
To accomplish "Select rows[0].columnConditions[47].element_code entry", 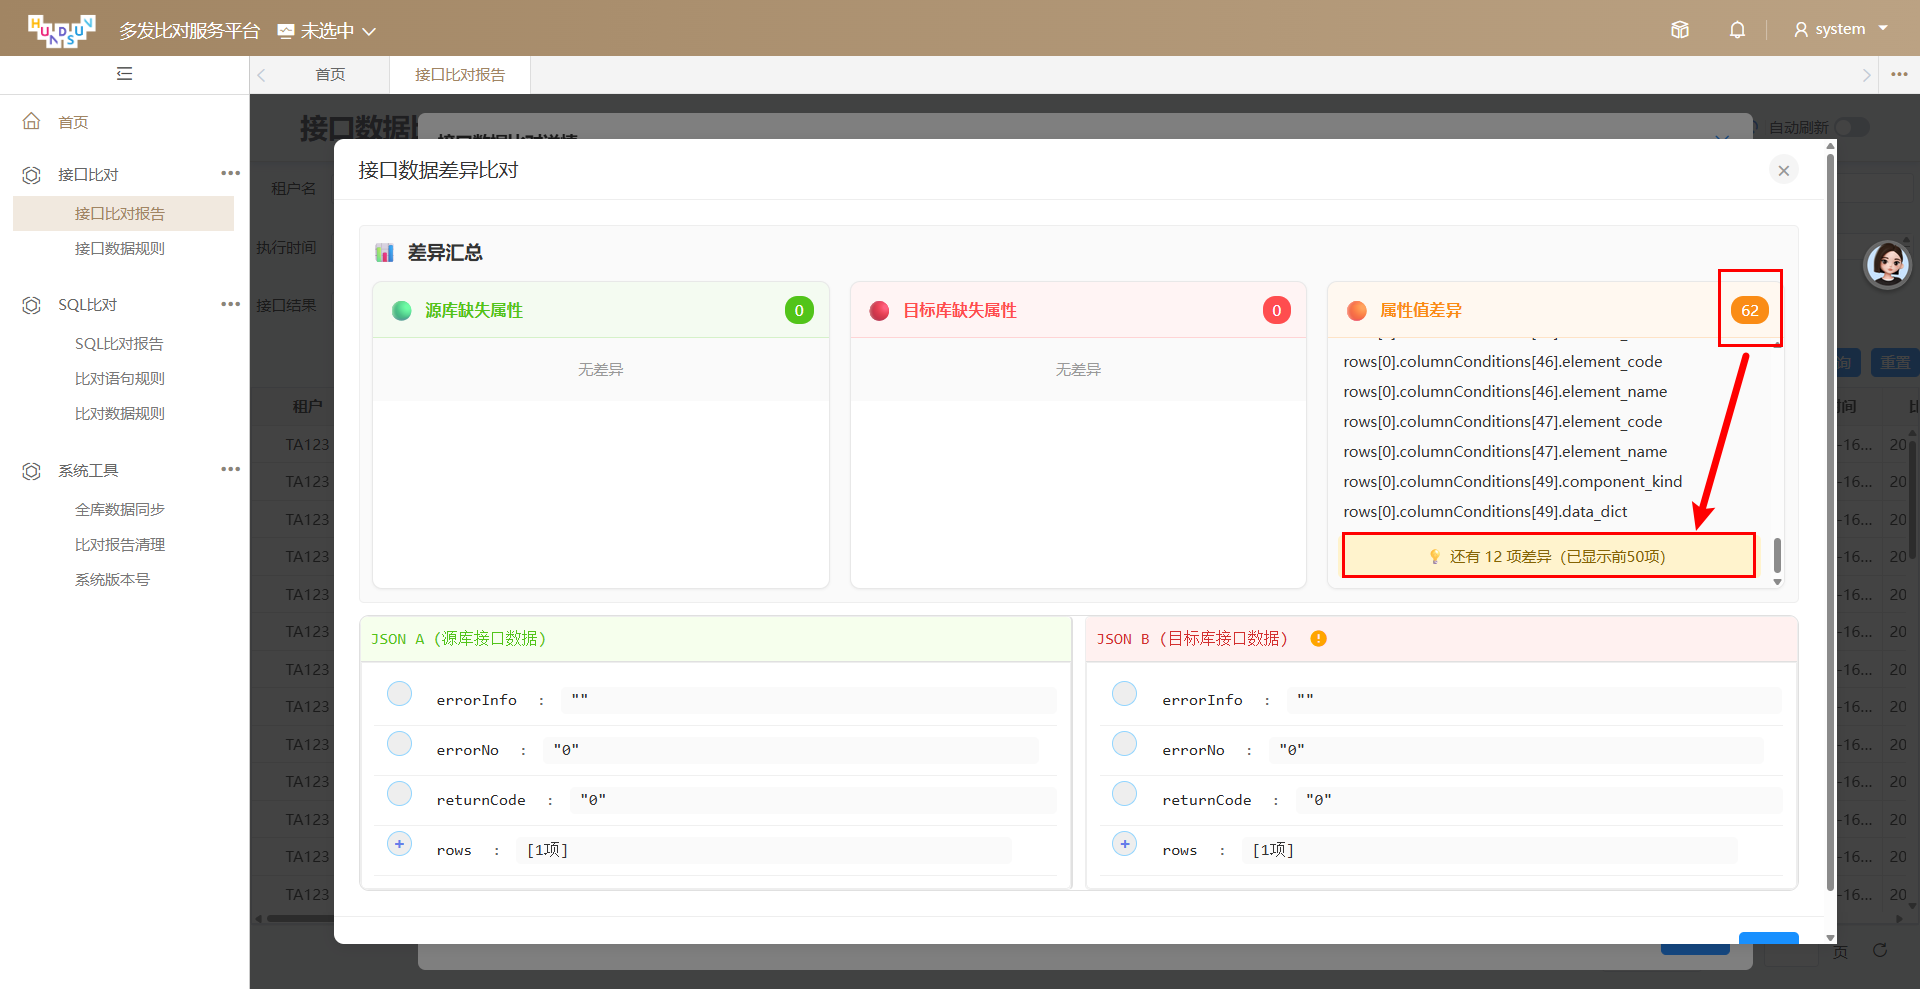I will coord(1503,422).
